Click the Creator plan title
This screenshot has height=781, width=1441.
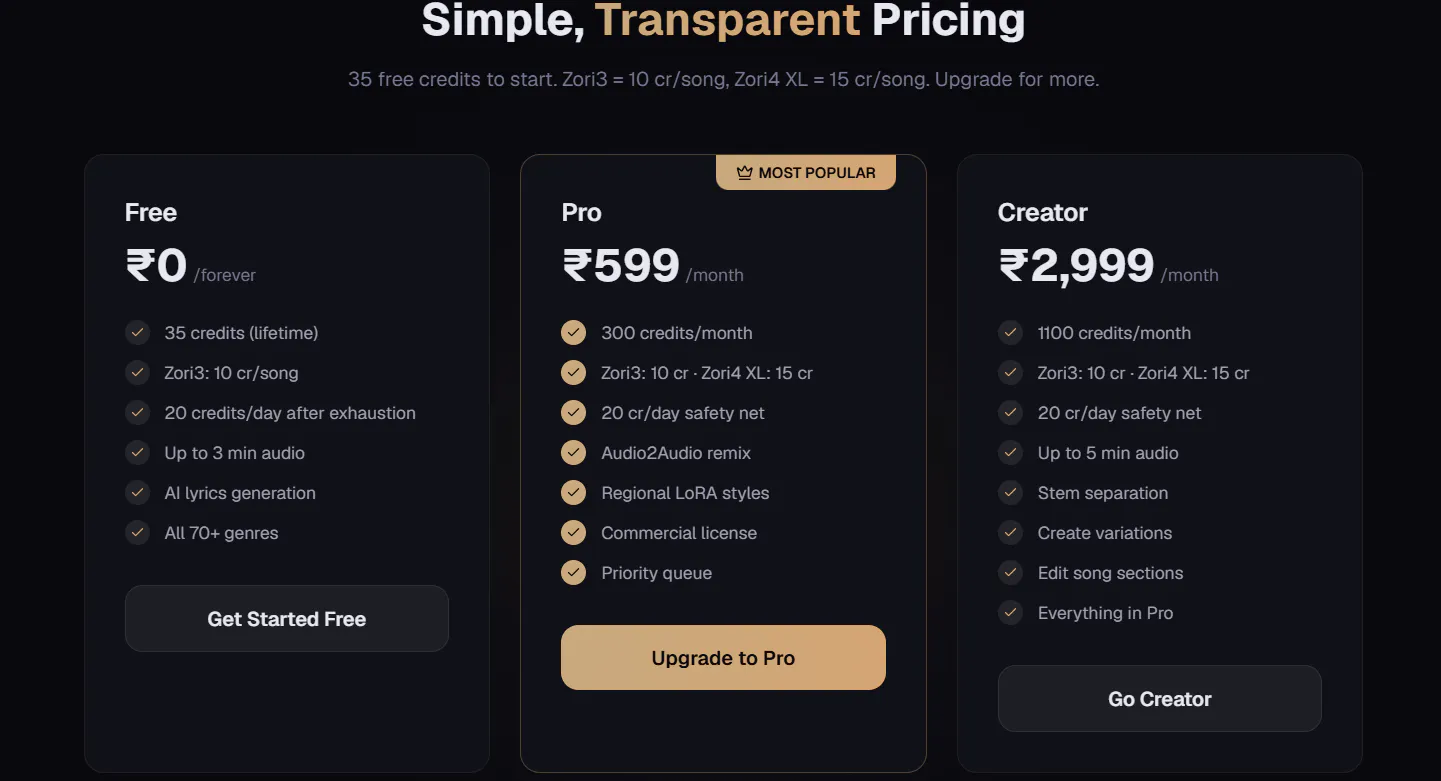tap(1043, 213)
